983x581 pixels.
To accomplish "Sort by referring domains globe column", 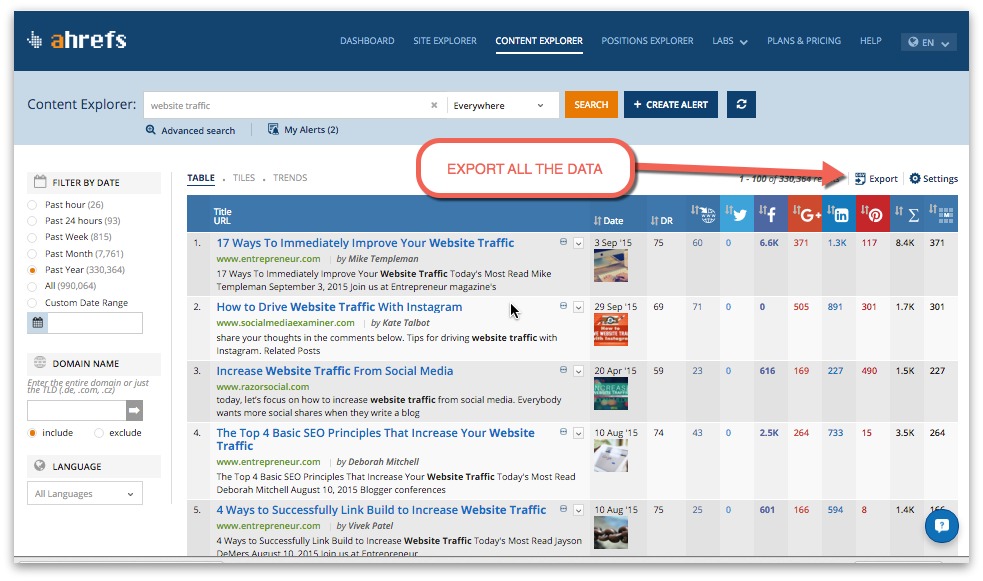I will click(703, 214).
